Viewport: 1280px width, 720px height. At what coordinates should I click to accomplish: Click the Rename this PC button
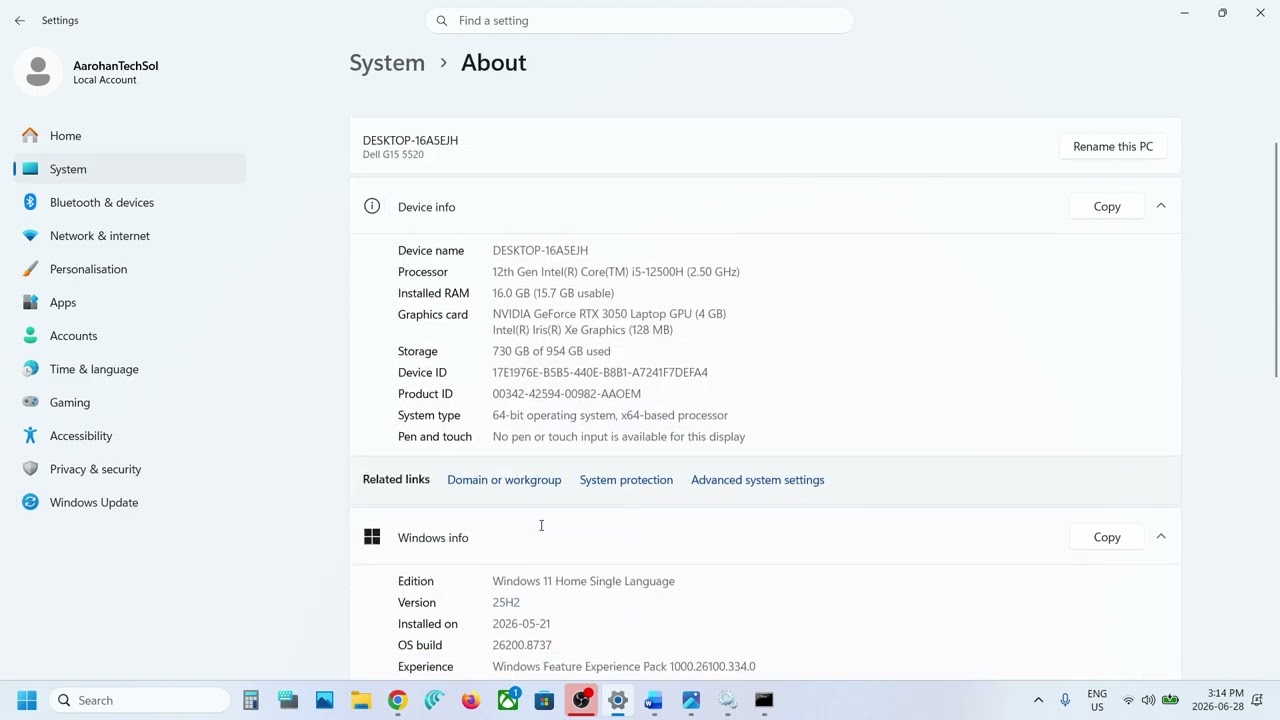(1113, 146)
